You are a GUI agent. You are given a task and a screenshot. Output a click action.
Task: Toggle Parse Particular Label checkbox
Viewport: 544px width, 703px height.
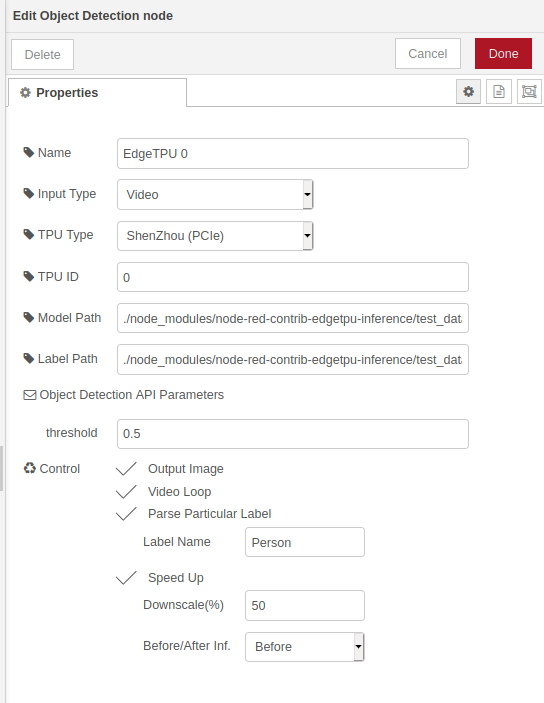coord(126,513)
